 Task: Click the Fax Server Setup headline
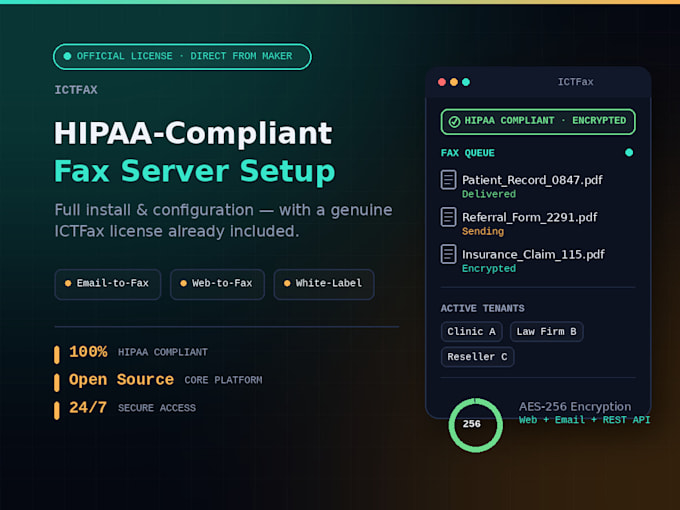click(x=195, y=171)
